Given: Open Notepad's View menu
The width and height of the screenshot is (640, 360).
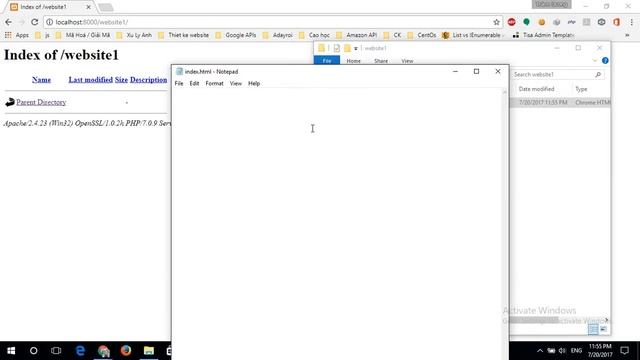Looking at the screenshot, I should tap(236, 83).
